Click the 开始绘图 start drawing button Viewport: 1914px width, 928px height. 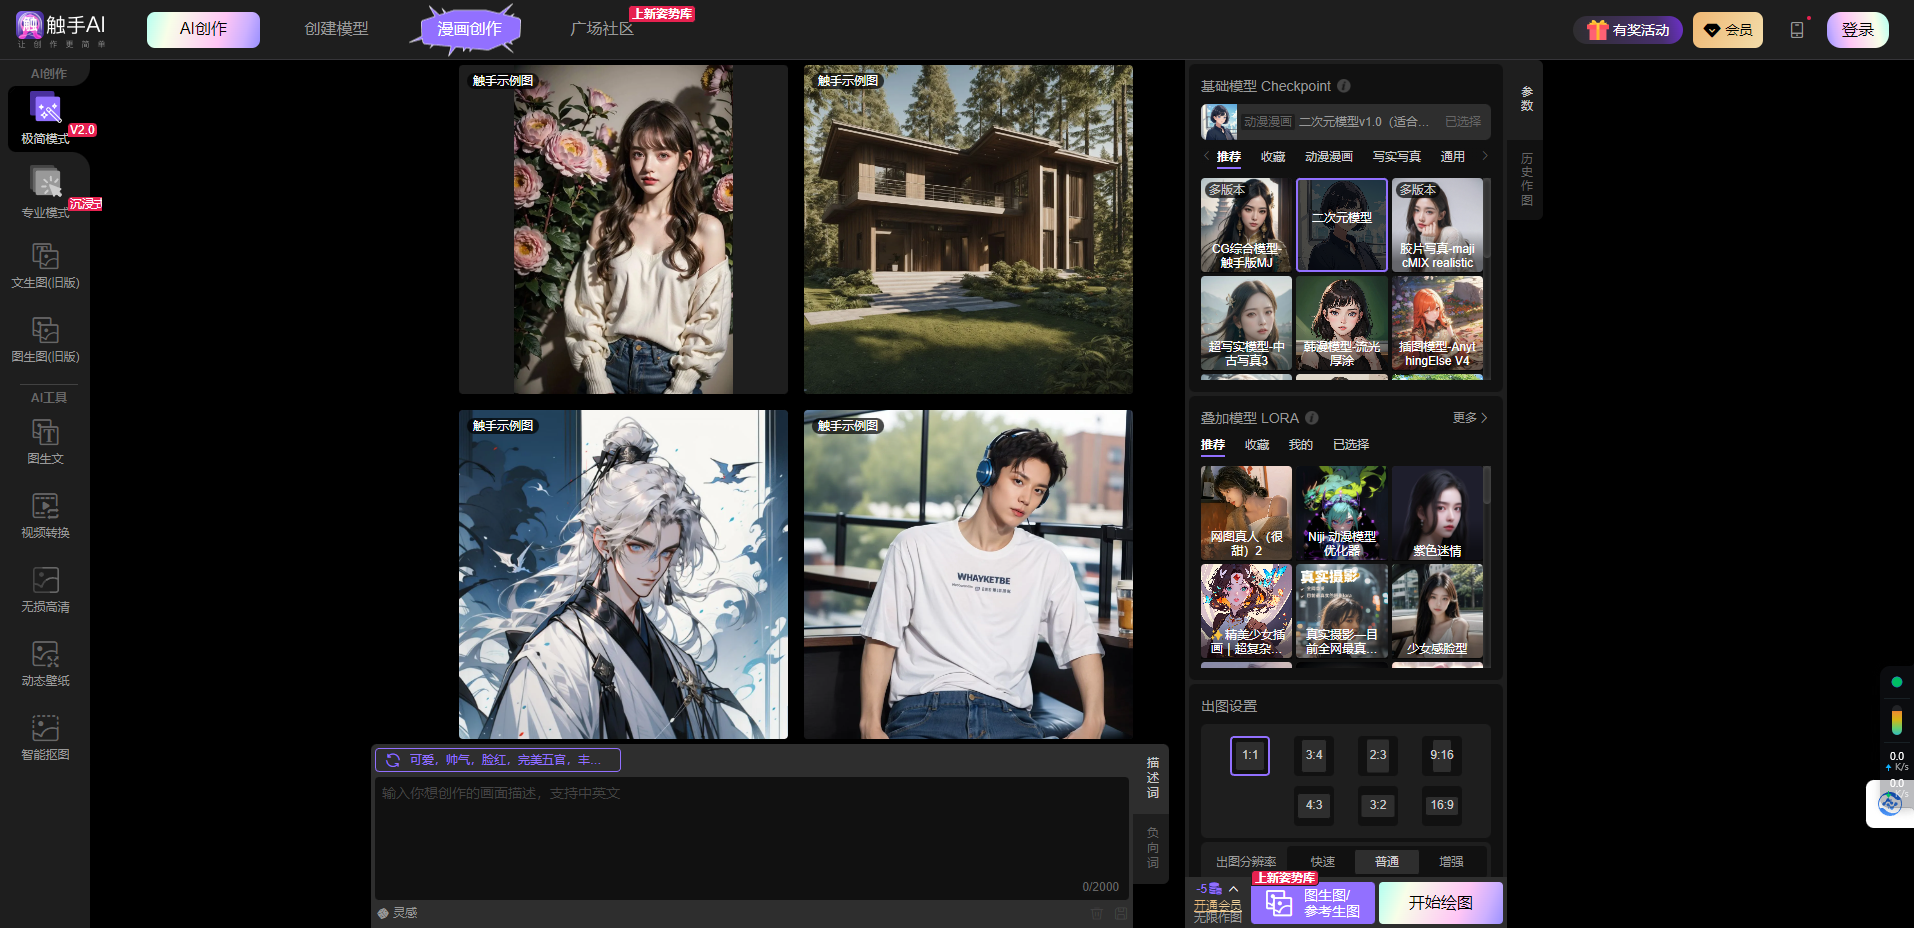pos(1440,903)
